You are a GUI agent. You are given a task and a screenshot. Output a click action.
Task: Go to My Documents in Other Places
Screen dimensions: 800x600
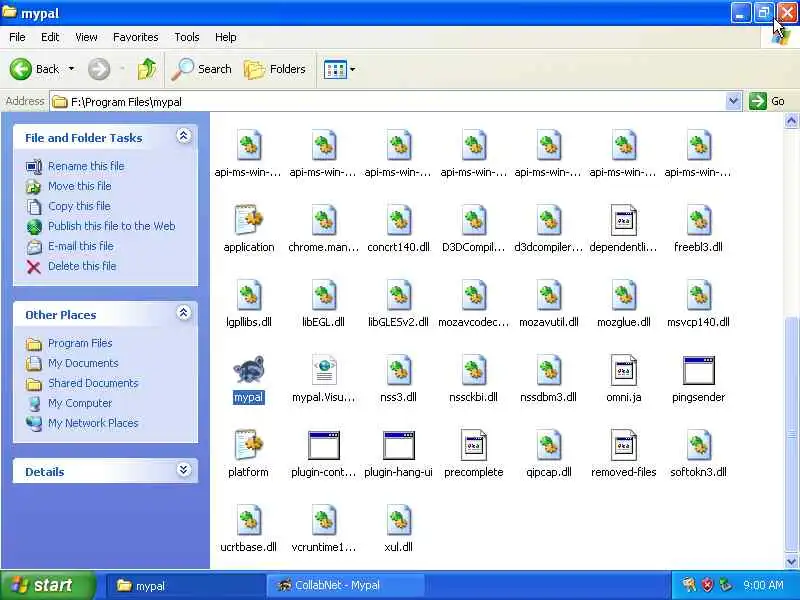point(83,363)
